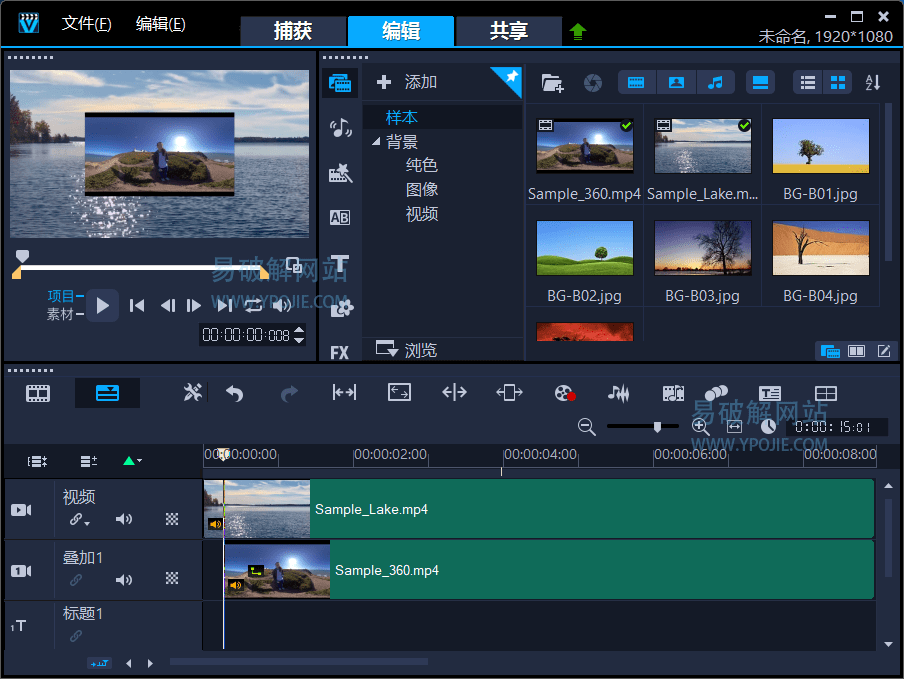Click the timeline zoom slider handle
Image resolution: width=904 pixels, height=679 pixels.
657,427
